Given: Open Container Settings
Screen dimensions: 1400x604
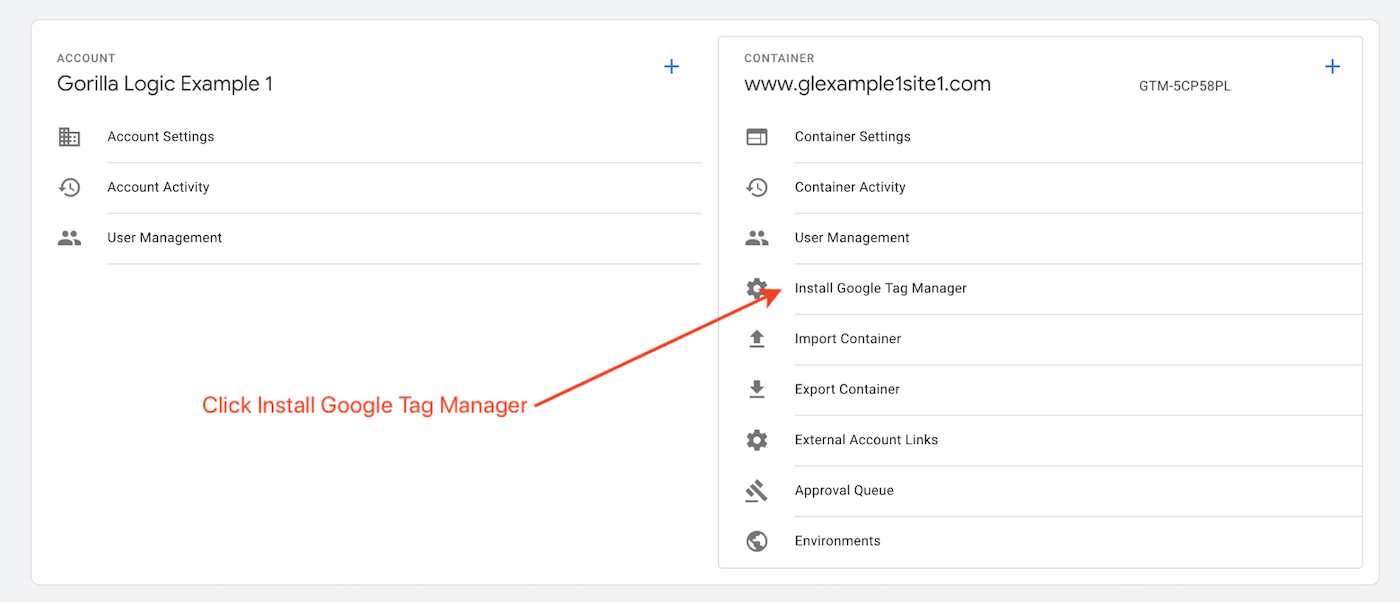Looking at the screenshot, I should point(853,137).
